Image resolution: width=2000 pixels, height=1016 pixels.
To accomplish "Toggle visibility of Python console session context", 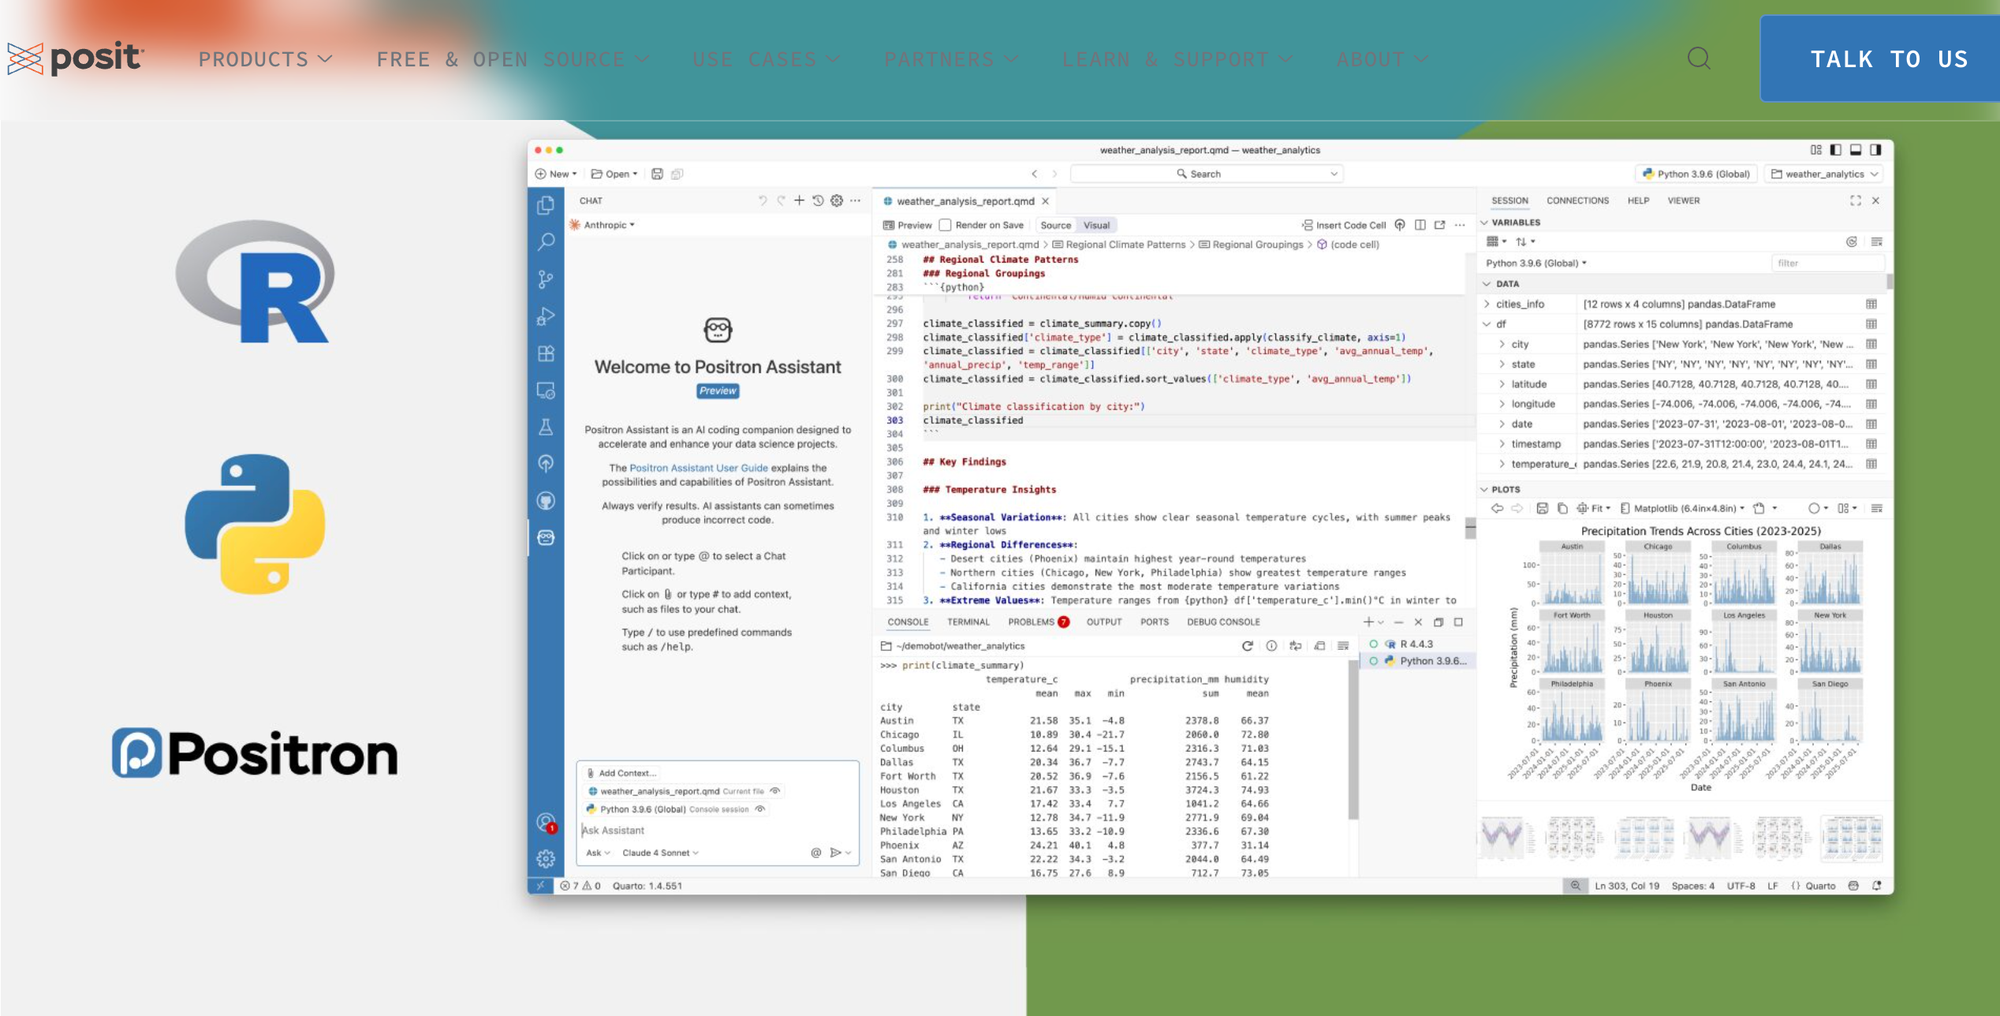I will coord(760,809).
